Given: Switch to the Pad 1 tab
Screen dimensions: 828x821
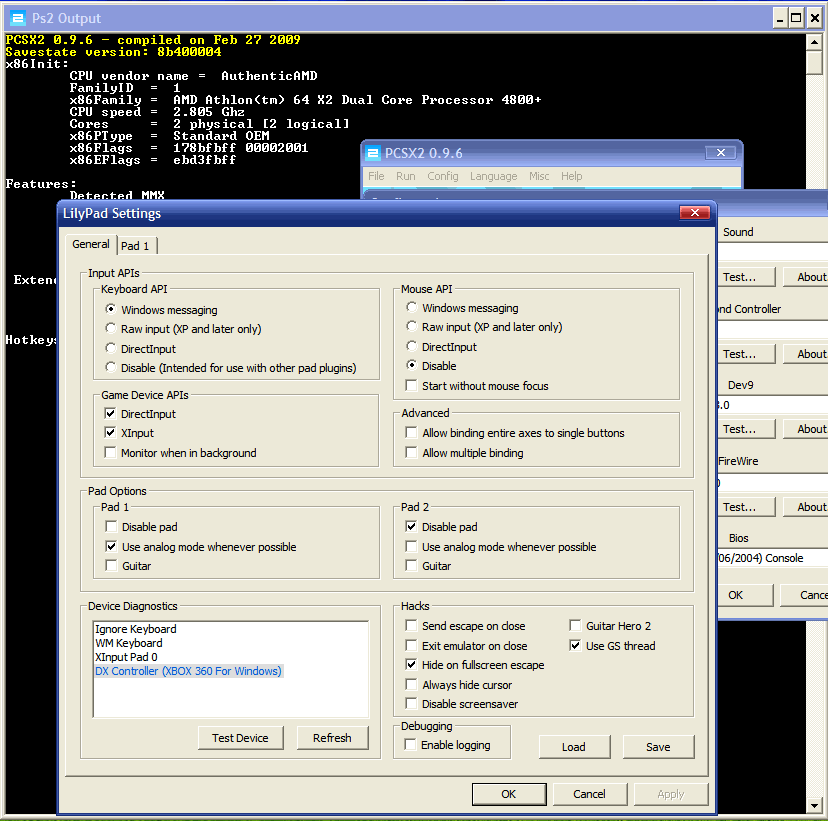Looking at the screenshot, I should (135, 246).
